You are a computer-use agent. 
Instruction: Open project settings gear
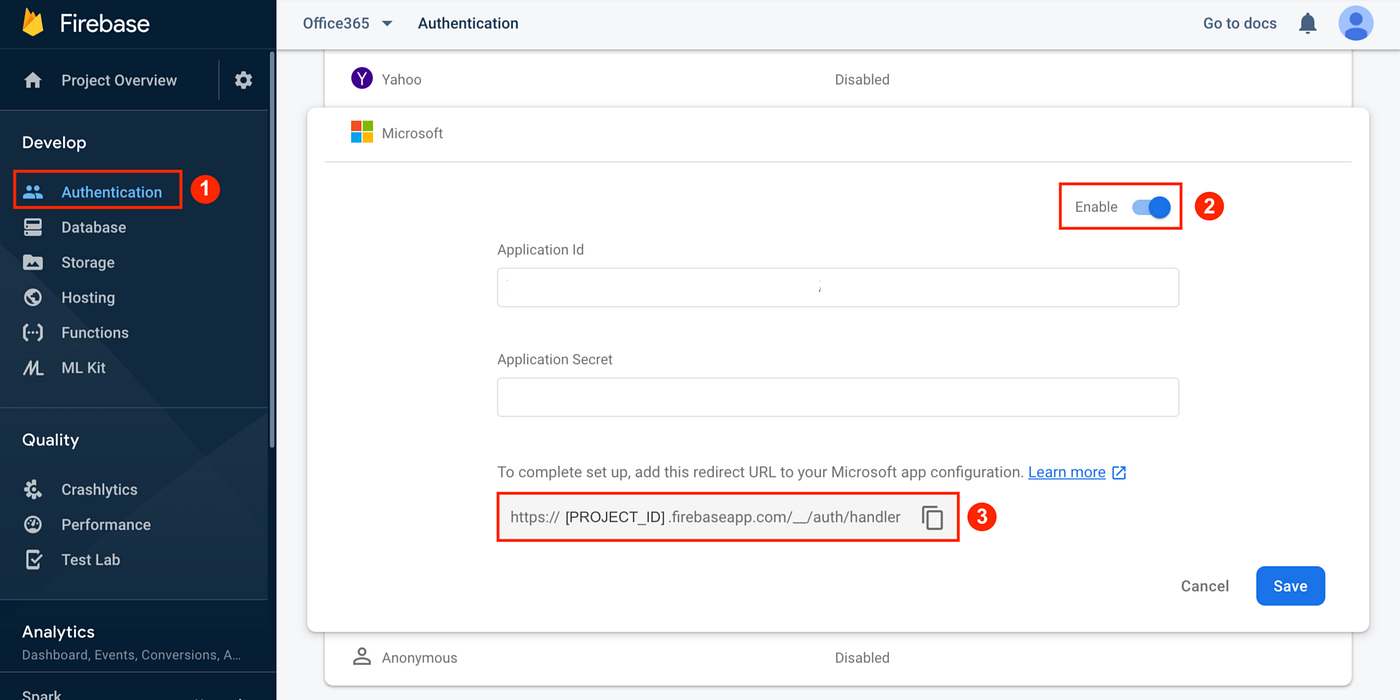coord(243,79)
